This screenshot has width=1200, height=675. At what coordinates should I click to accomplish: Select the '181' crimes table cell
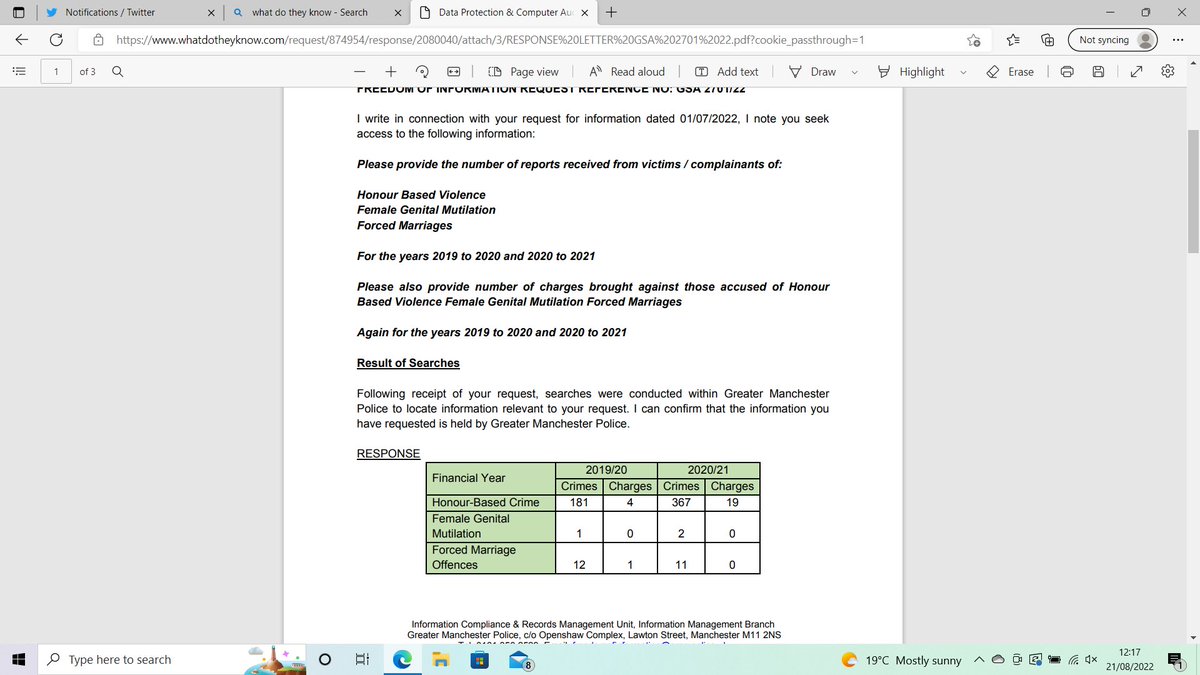579,502
